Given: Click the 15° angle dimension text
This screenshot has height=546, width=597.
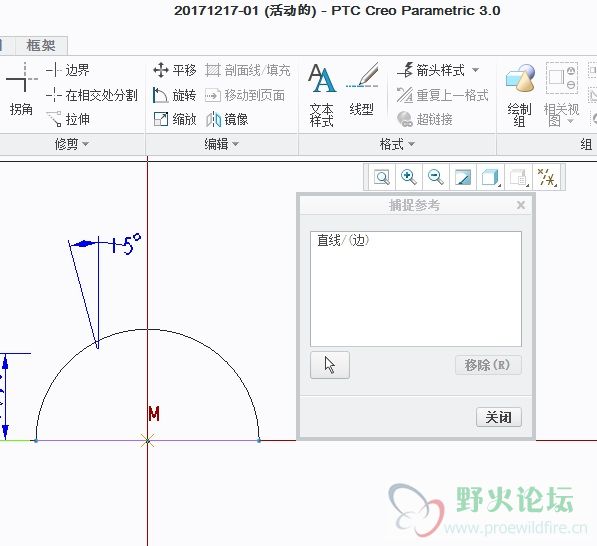Looking at the screenshot, I should [126, 244].
